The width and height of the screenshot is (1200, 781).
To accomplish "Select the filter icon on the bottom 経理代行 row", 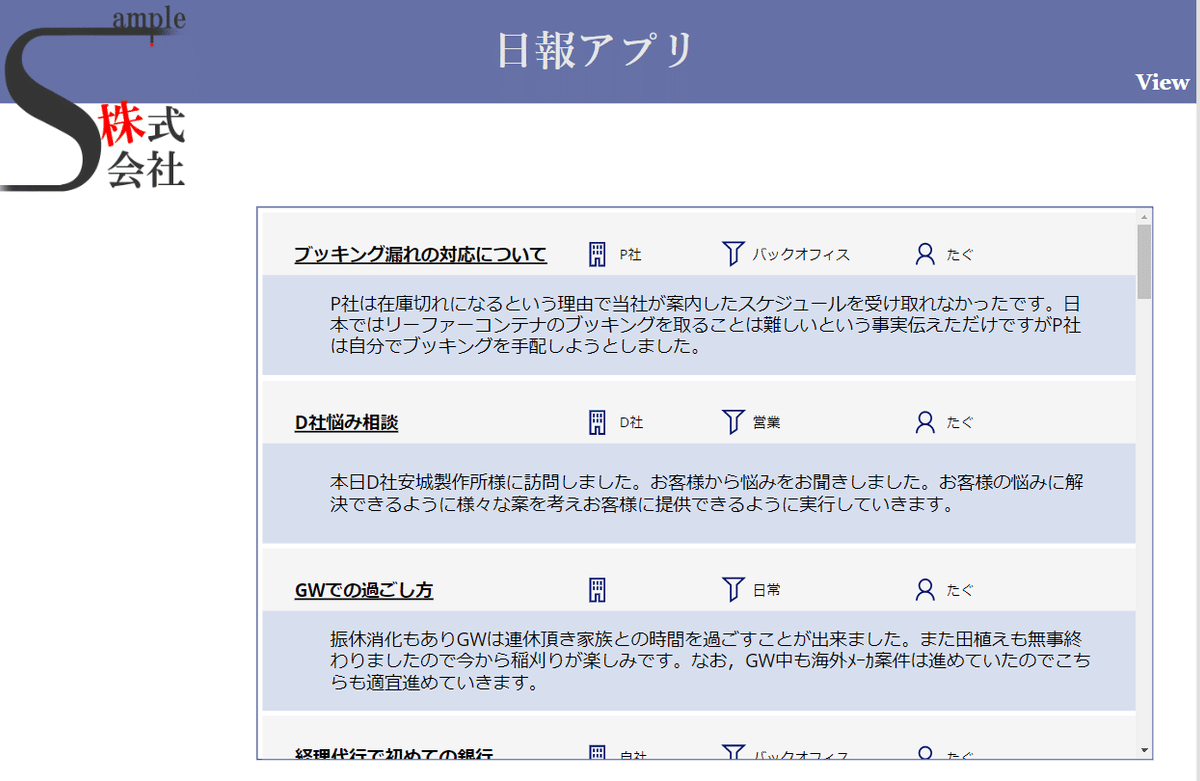I will coord(735,752).
